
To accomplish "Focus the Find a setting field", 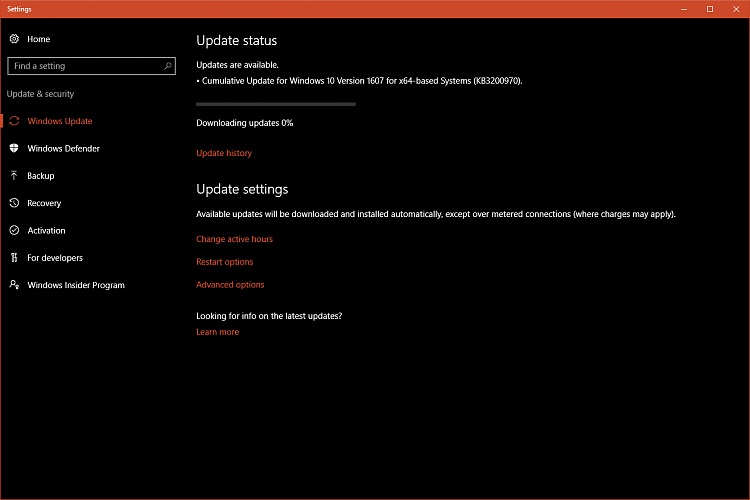I will point(91,66).
